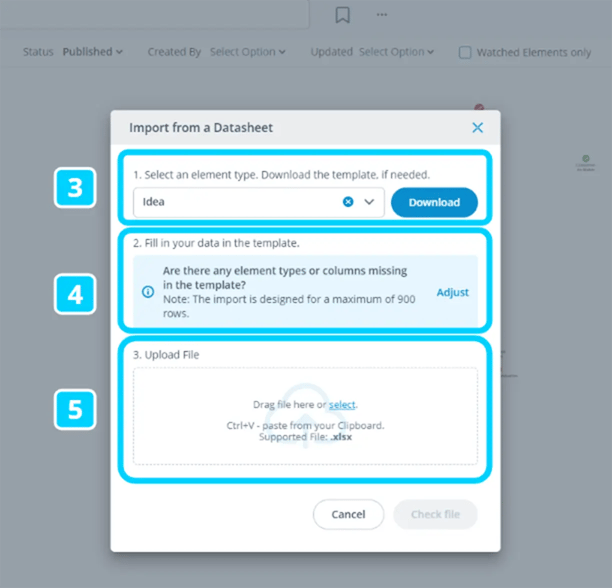The height and width of the screenshot is (588, 612).
Task: Open the Status Published filter dropdown
Action: pyautogui.click(x=92, y=52)
